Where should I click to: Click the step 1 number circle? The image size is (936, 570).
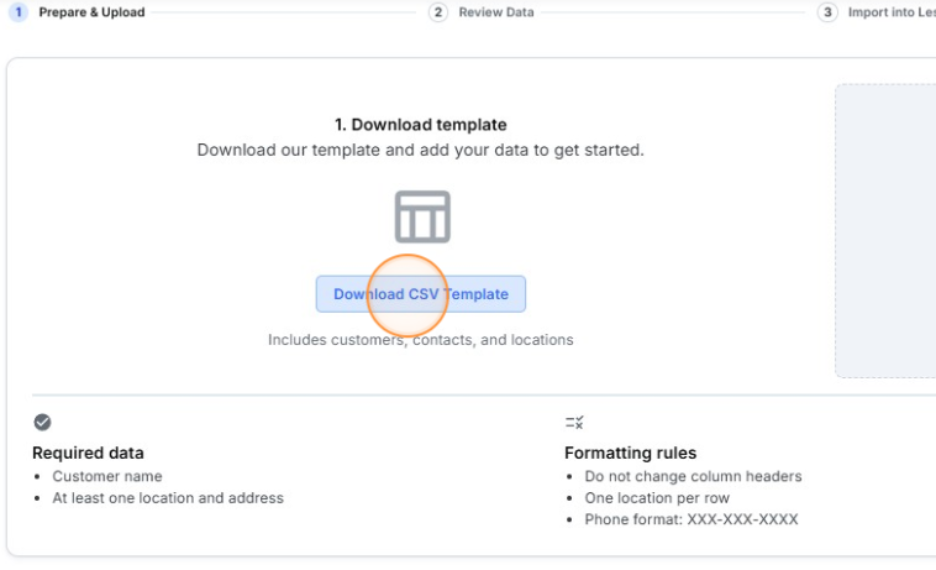(x=19, y=13)
